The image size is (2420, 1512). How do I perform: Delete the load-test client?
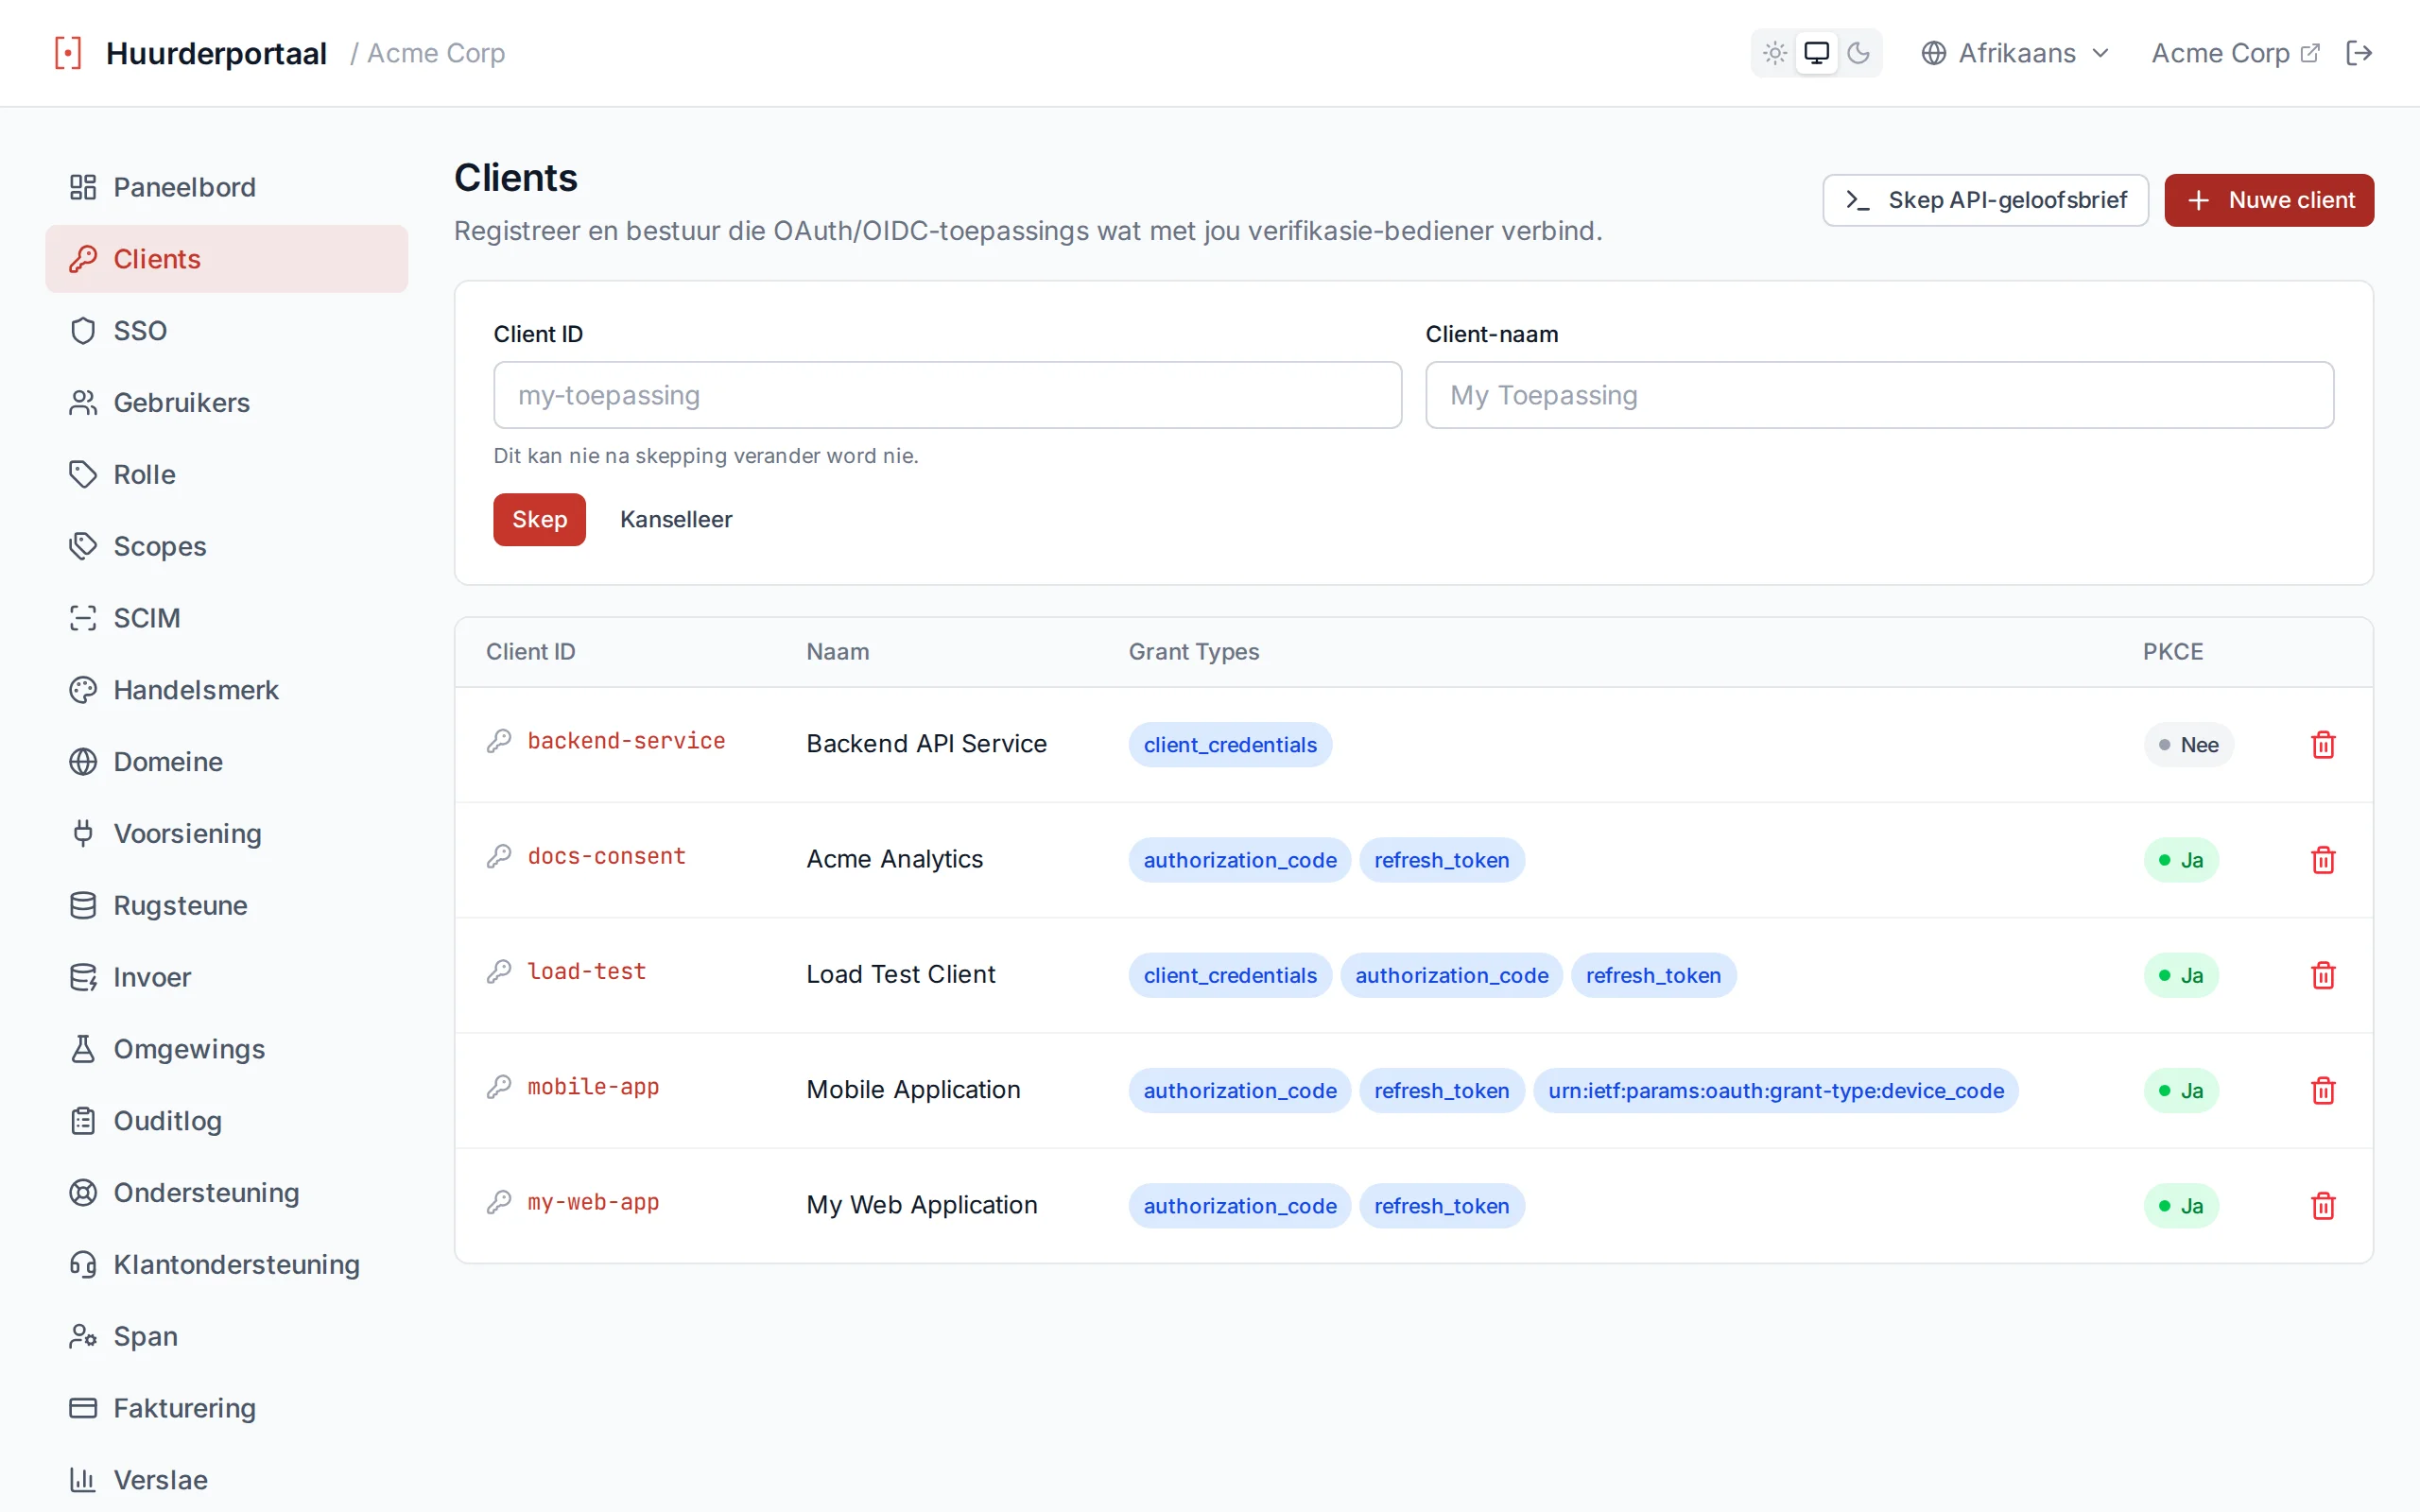coord(2323,975)
